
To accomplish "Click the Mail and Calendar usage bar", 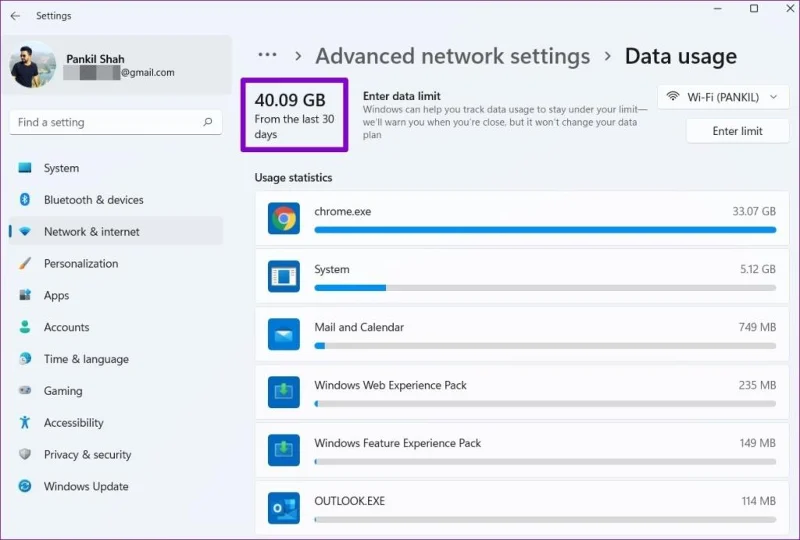I will (x=545, y=346).
